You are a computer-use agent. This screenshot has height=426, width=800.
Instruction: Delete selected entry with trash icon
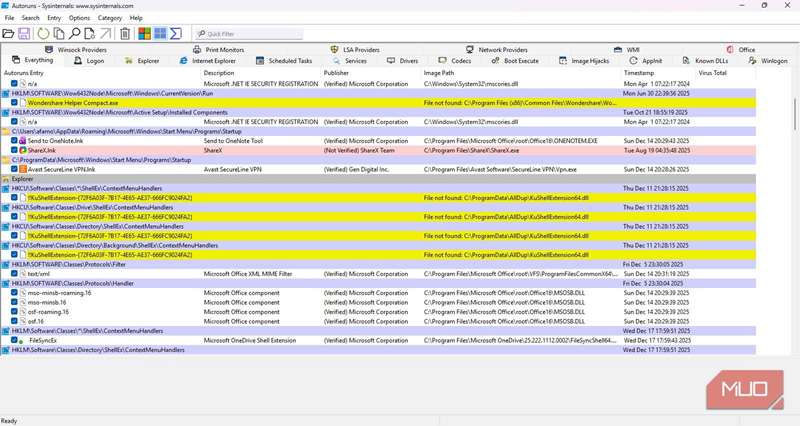[x=125, y=34]
